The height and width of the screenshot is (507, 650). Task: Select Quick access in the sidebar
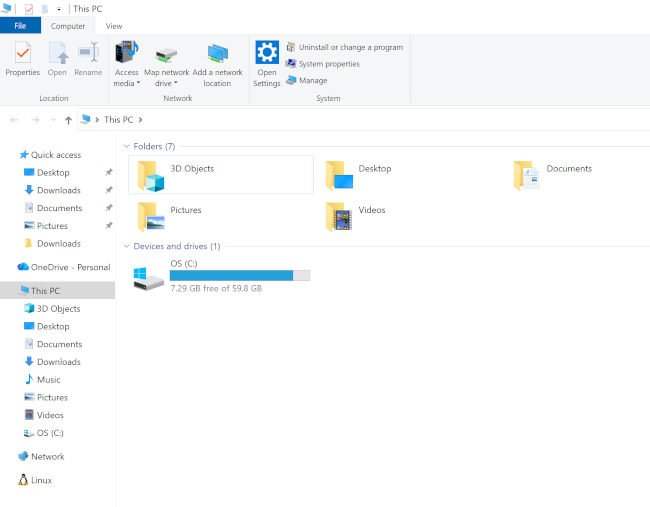[x=50, y=155]
